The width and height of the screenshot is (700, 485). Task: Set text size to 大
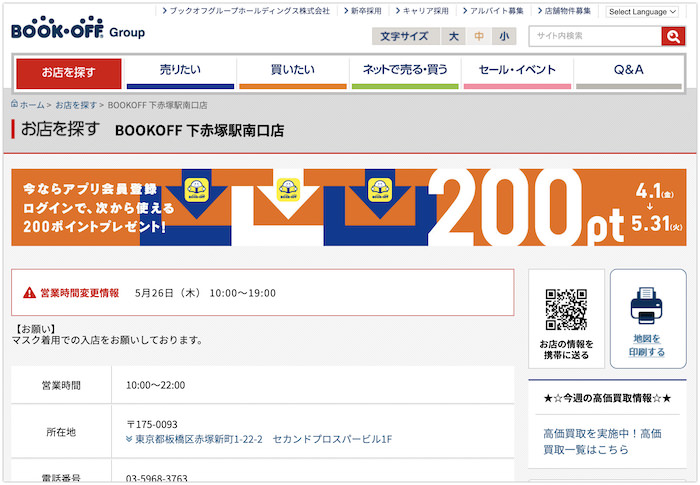point(454,36)
